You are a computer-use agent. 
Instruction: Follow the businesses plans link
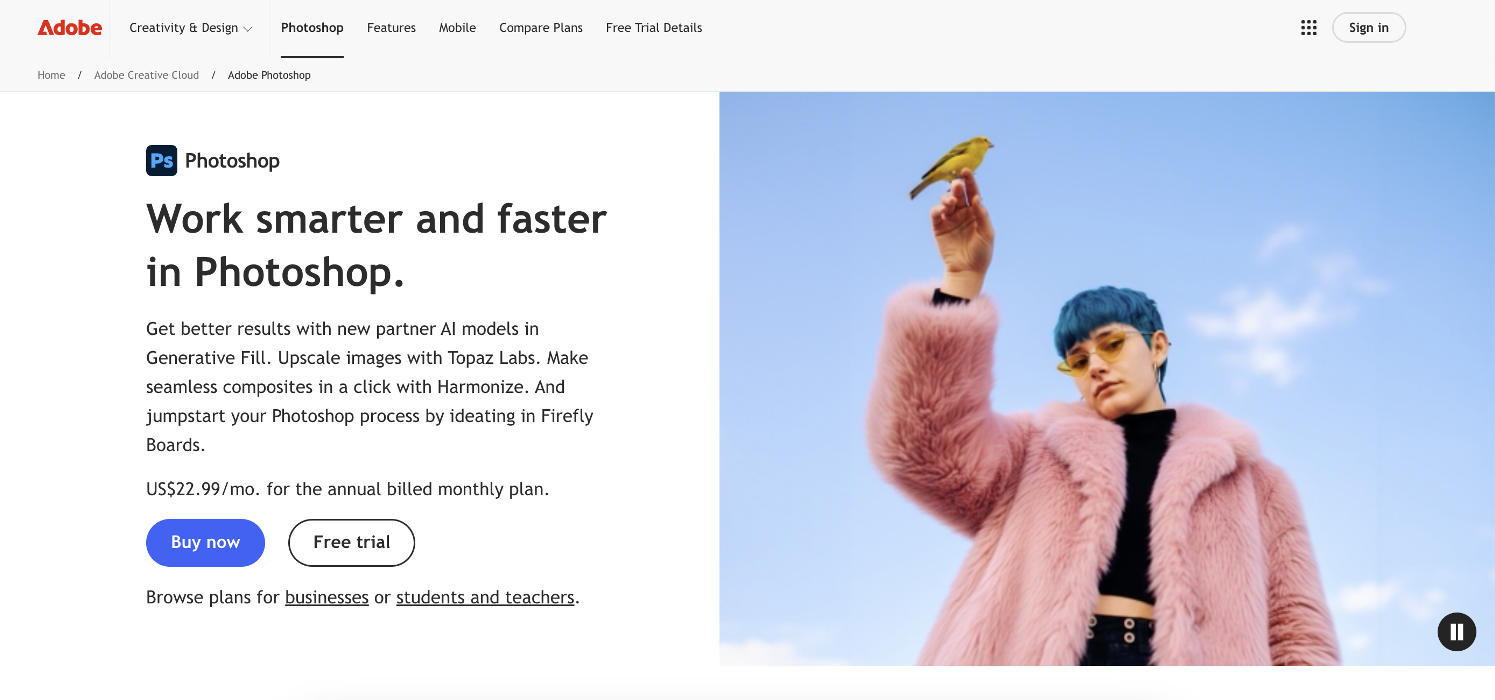327,597
